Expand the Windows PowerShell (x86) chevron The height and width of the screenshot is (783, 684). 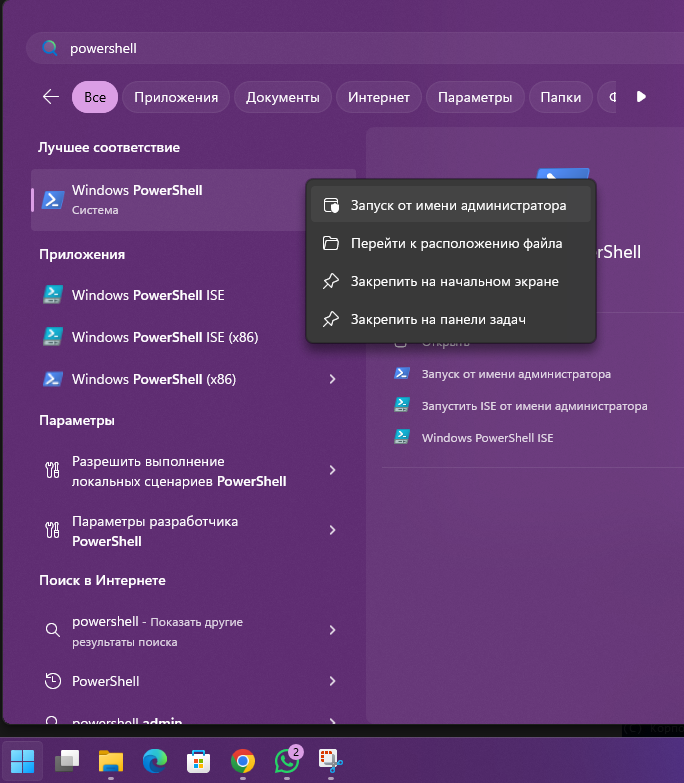(333, 379)
